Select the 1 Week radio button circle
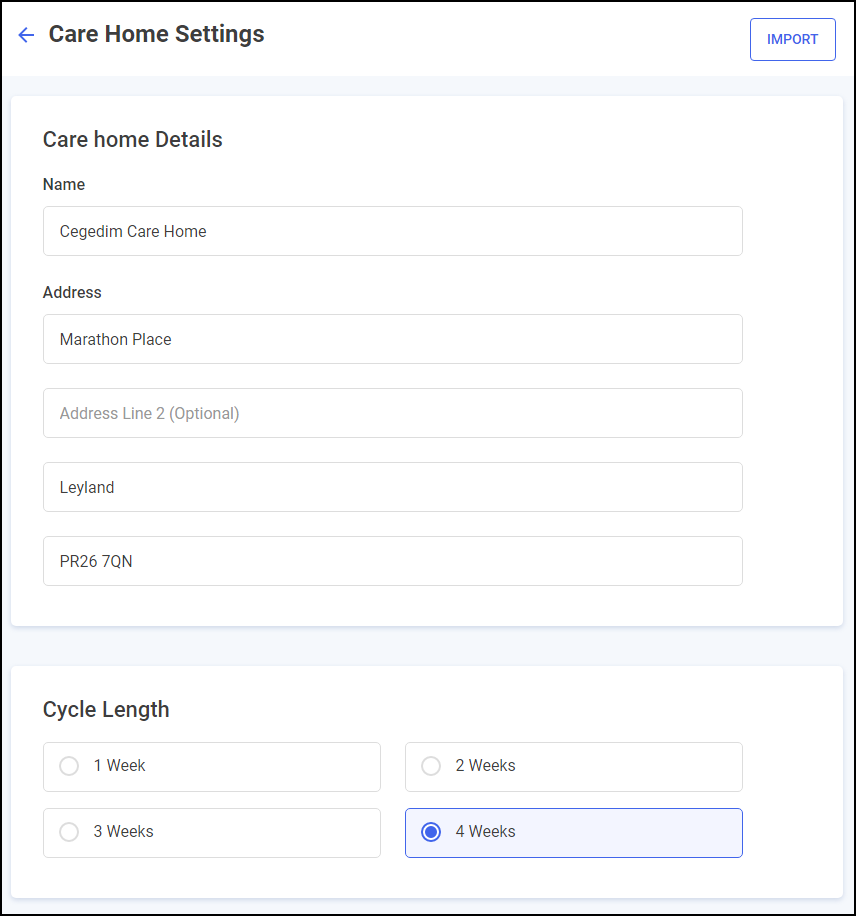The width and height of the screenshot is (856, 916). pos(69,766)
